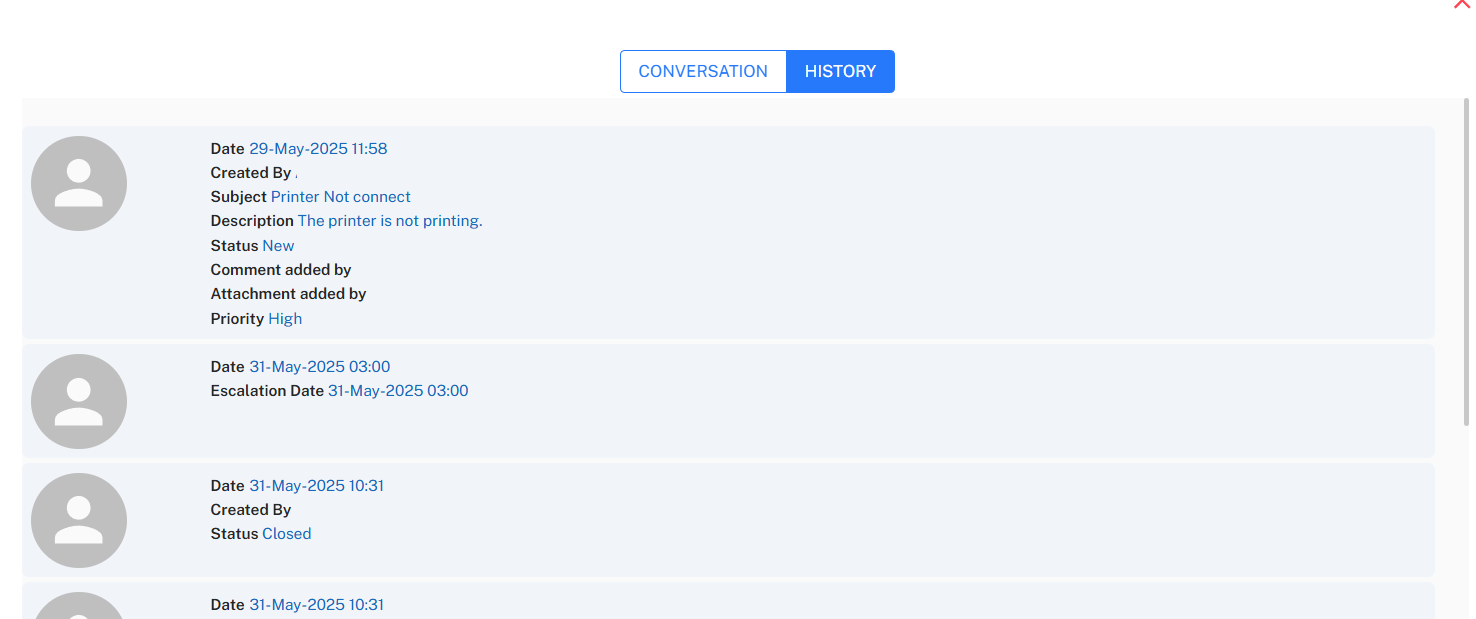Click the status value Closed
The height and width of the screenshot is (619, 1476).
(287, 534)
